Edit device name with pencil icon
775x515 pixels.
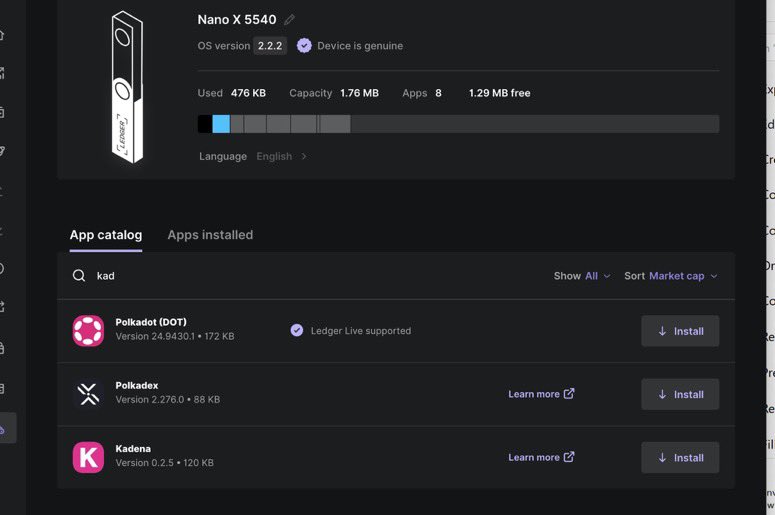point(290,20)
